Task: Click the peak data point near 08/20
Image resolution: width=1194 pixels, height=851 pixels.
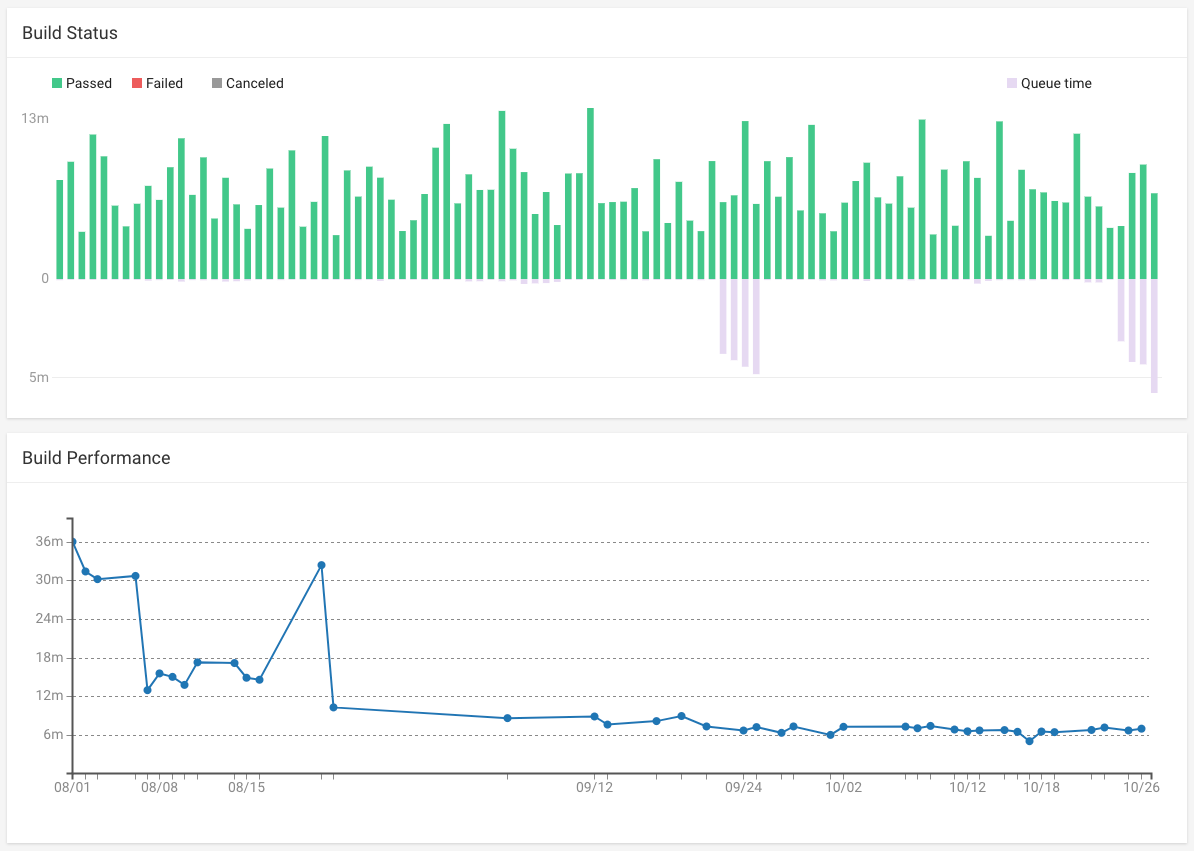Action: coord(321,564)
